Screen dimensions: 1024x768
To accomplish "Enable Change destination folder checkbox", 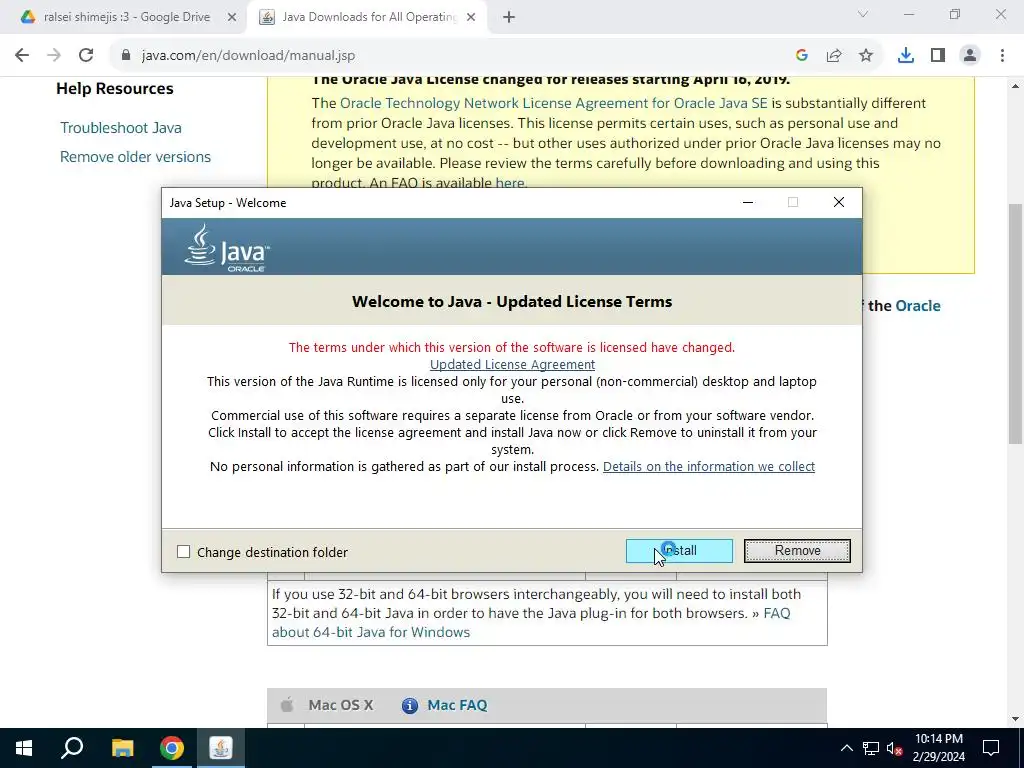I will coord(184,552).
